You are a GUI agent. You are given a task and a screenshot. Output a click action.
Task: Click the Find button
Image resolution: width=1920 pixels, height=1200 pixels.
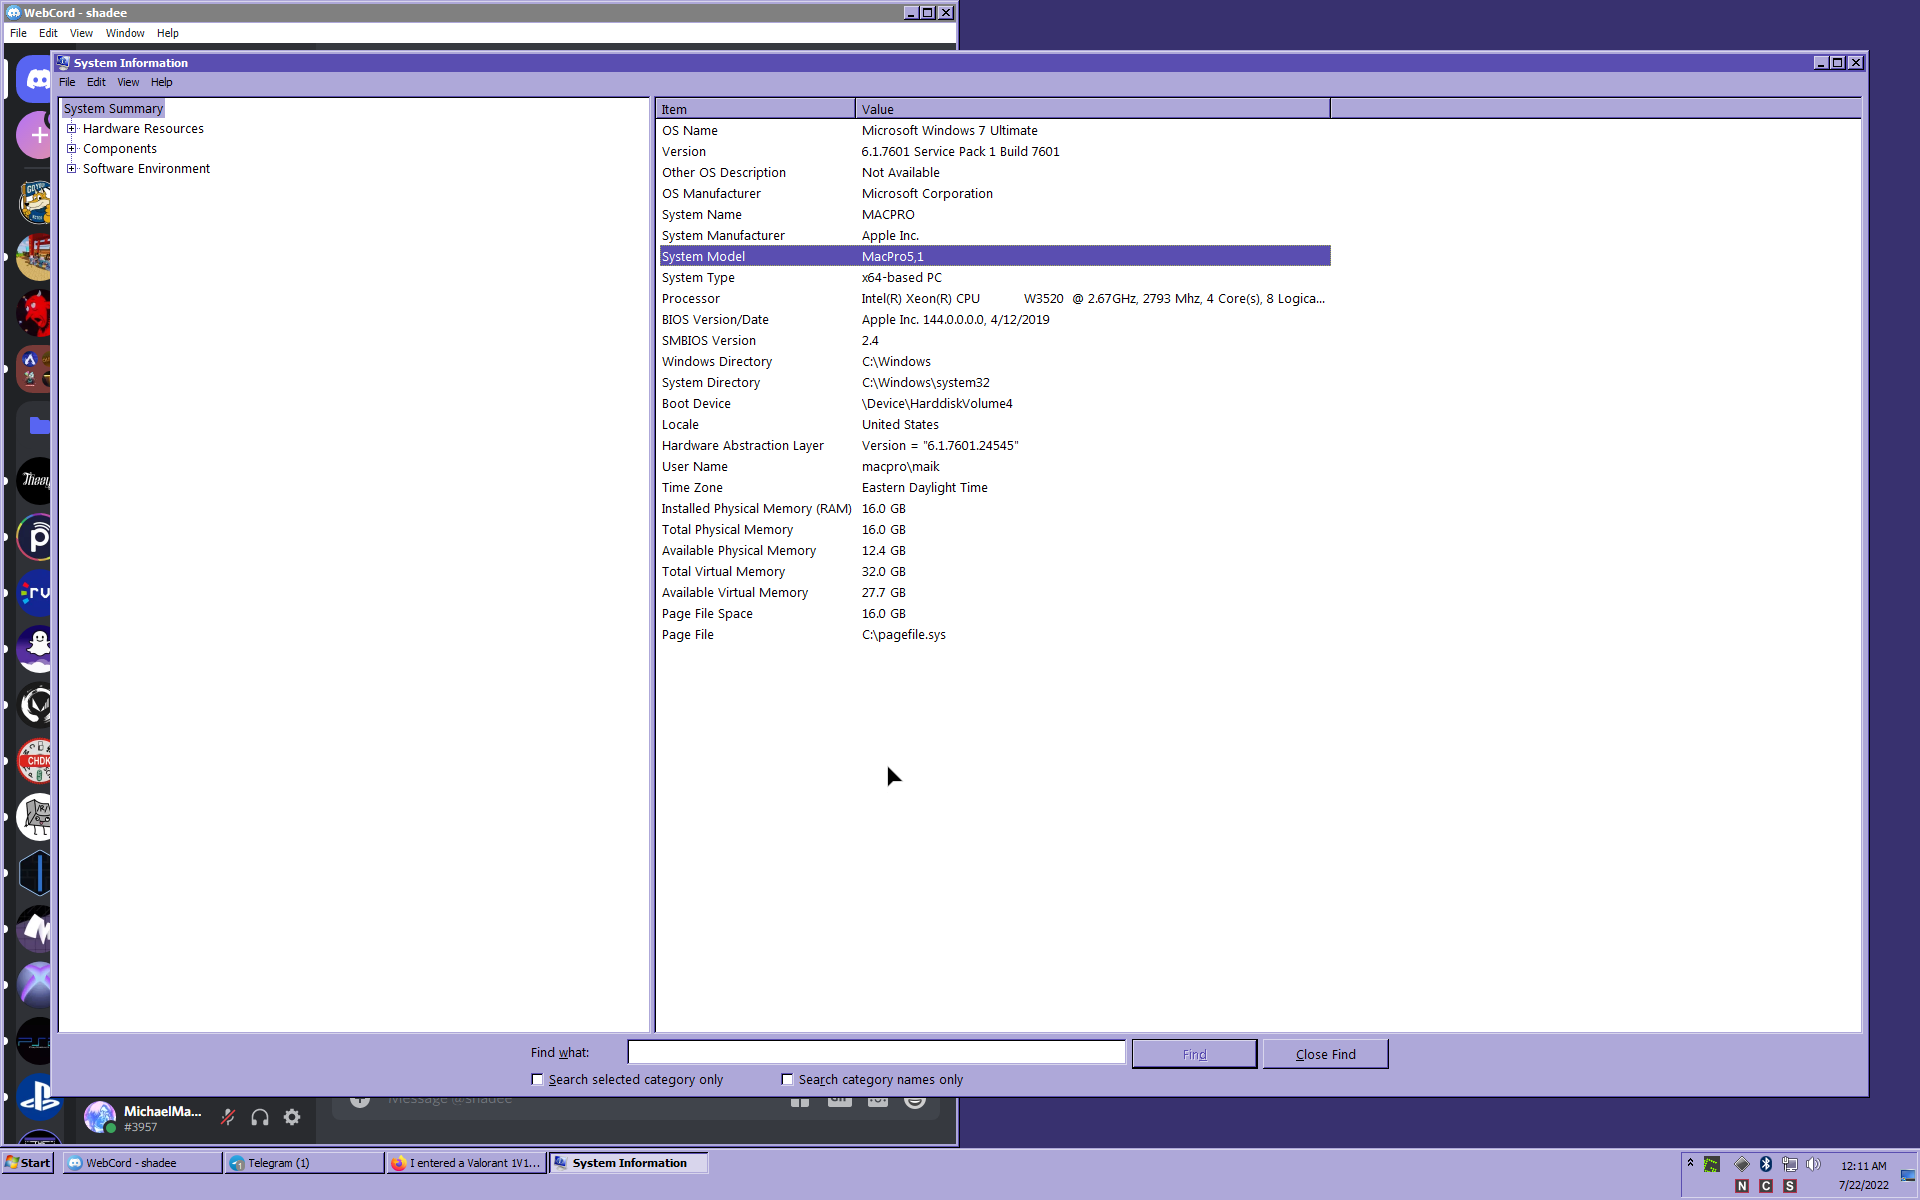pos(1194,1054)
